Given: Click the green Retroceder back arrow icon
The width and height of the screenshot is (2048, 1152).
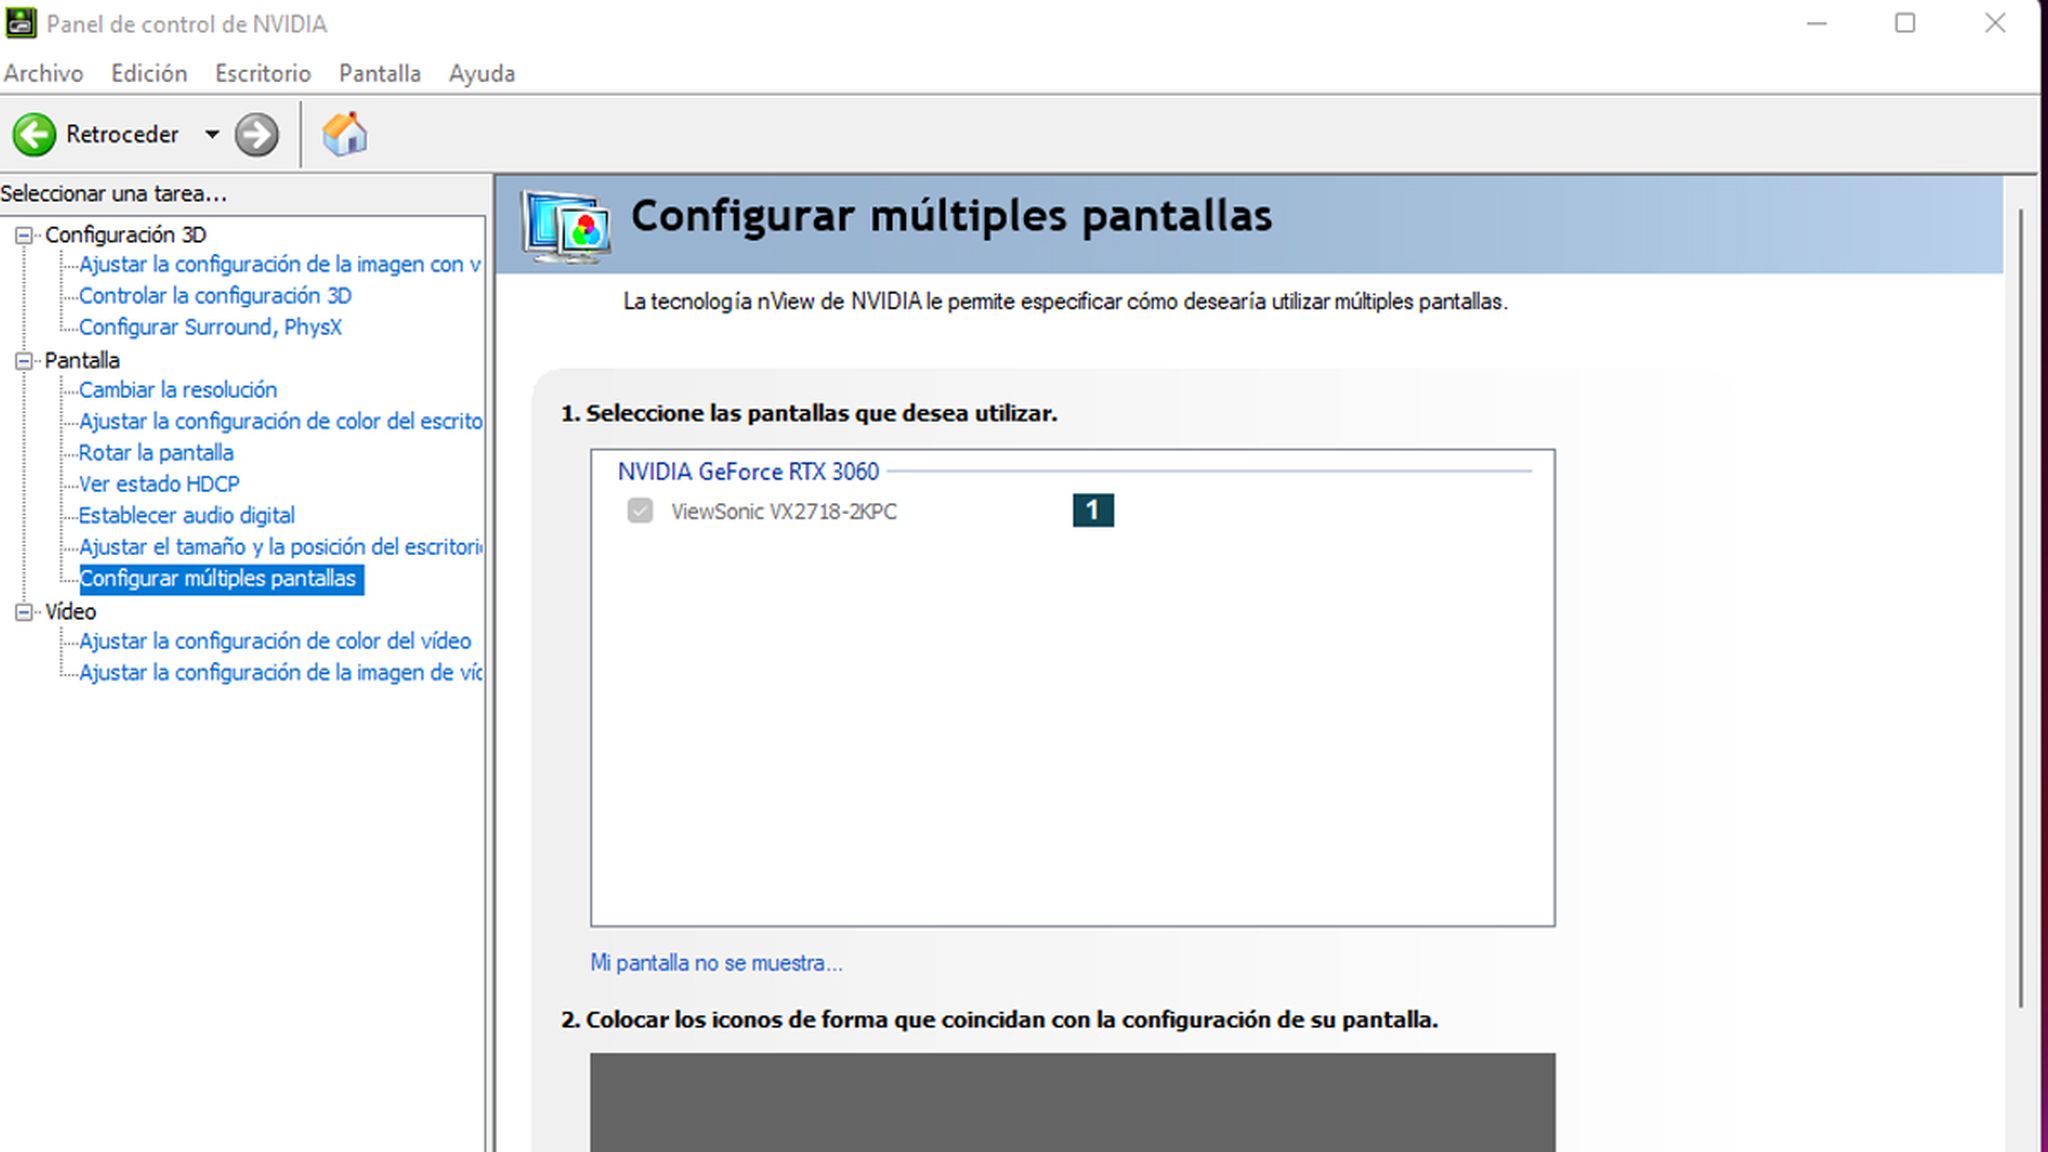Looking at the screenshot, I should pyautogui.click(x=33, y=134).
